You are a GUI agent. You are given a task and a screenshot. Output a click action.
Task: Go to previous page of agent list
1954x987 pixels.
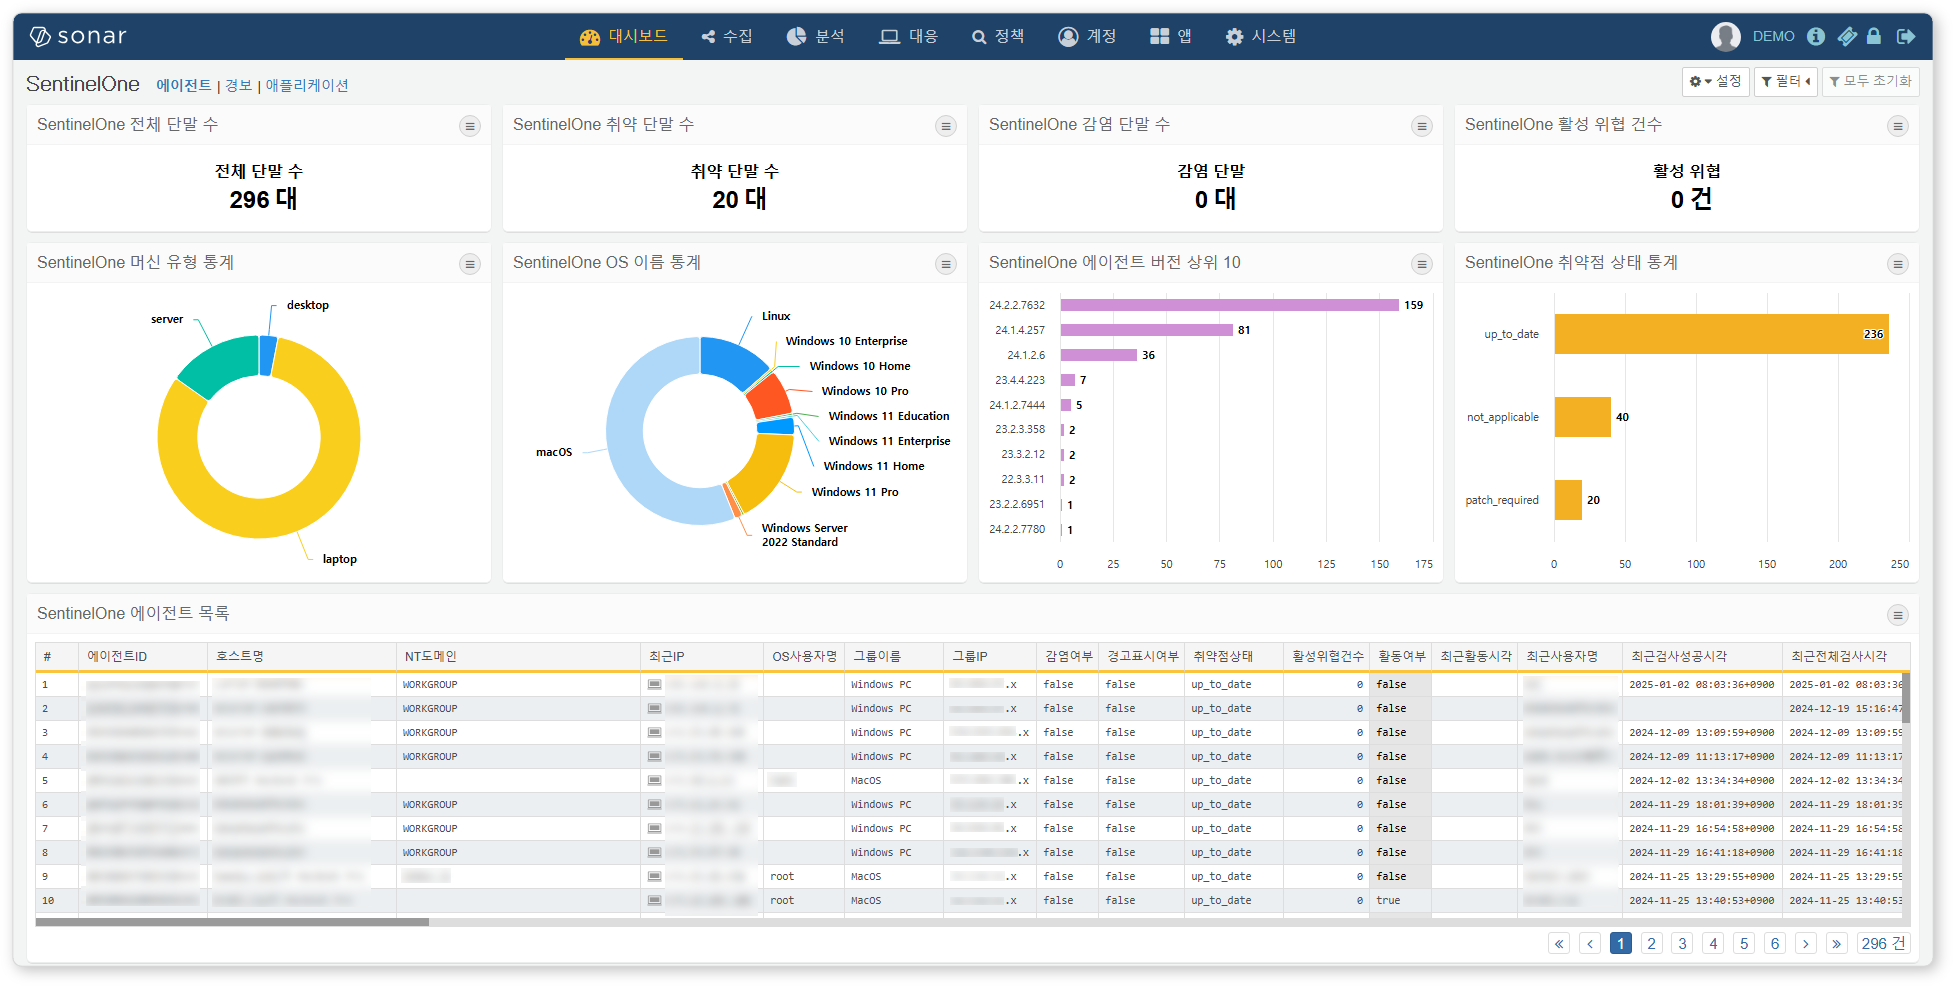1590,944
